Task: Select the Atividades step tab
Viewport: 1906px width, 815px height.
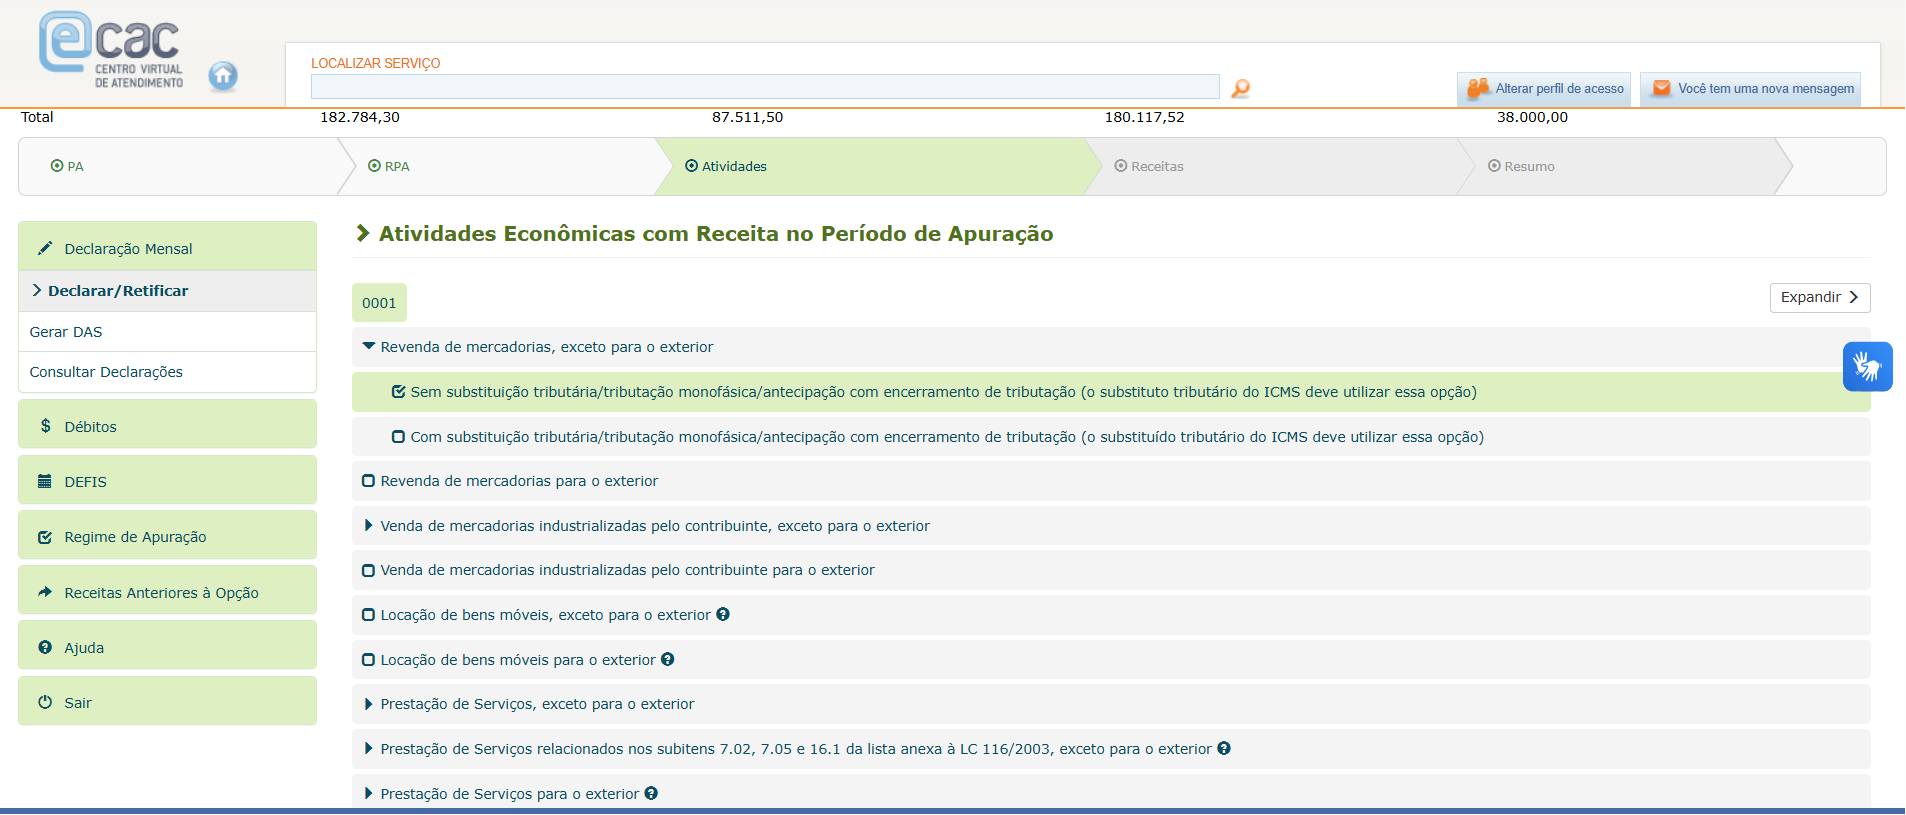Action: pyautogui.click(x=877, y=166)
